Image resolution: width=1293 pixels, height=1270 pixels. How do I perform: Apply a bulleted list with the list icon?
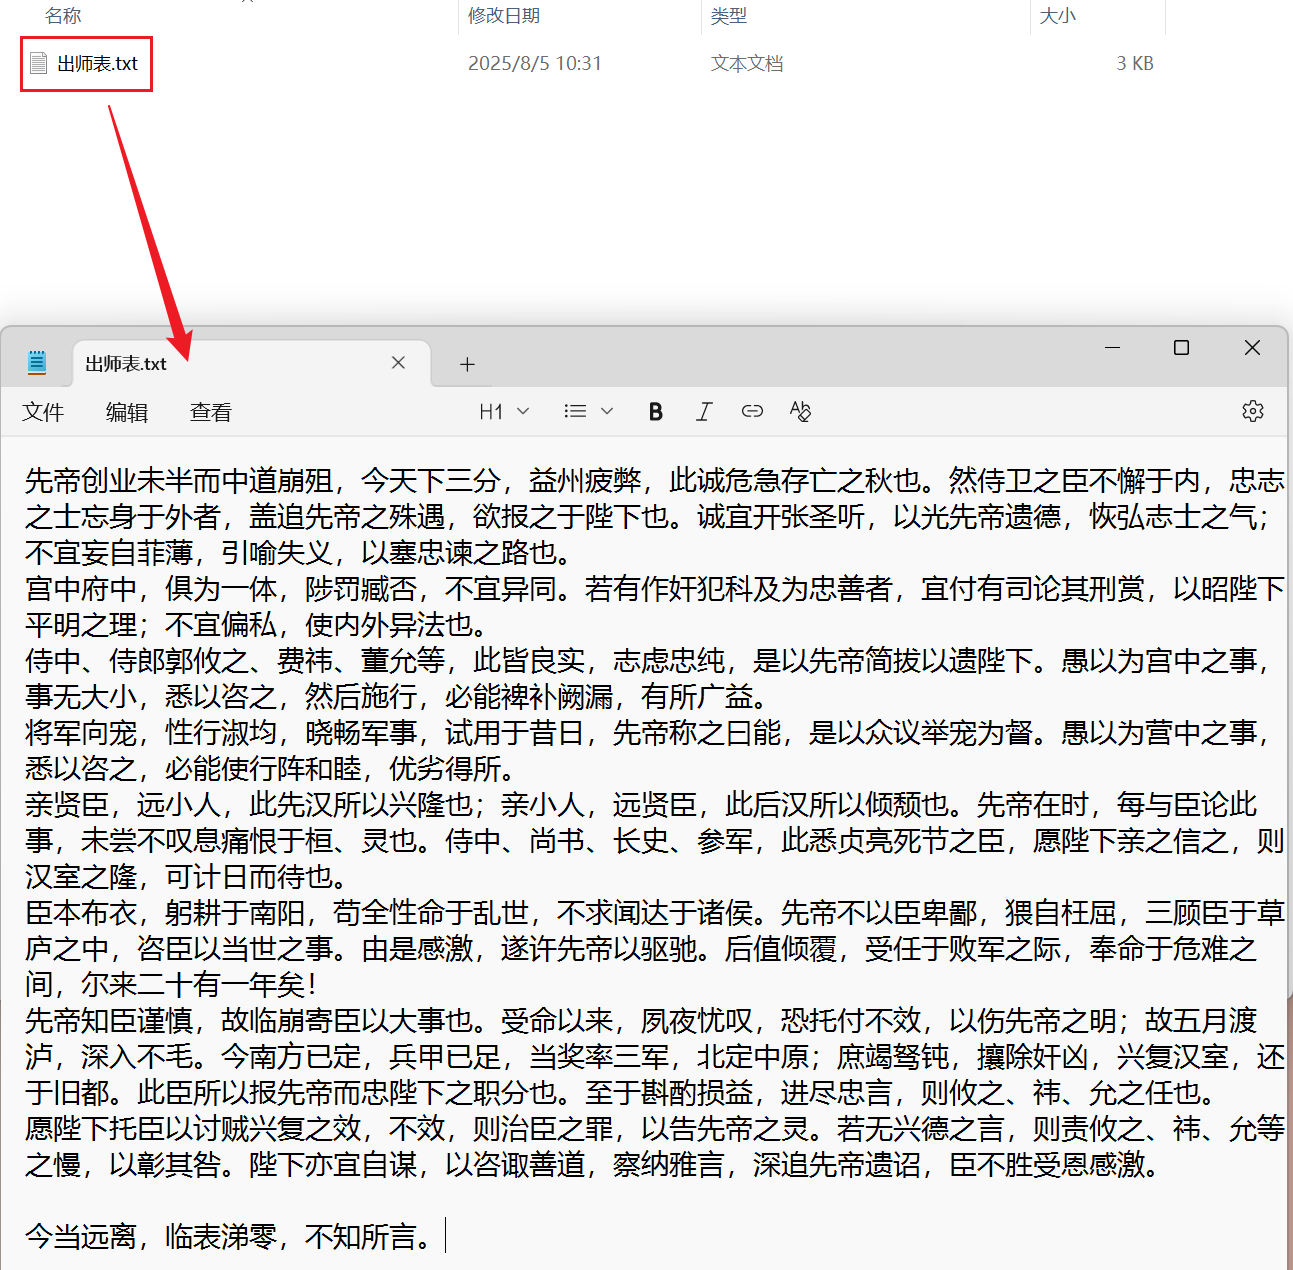point(574,411)
